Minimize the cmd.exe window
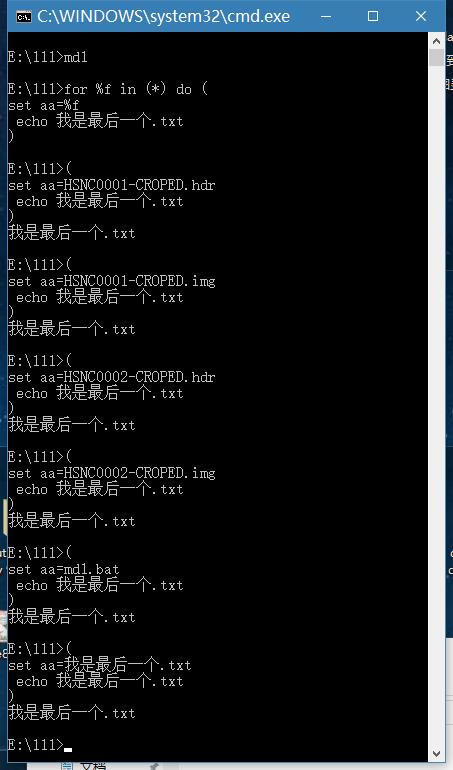 tap(325, 16)
